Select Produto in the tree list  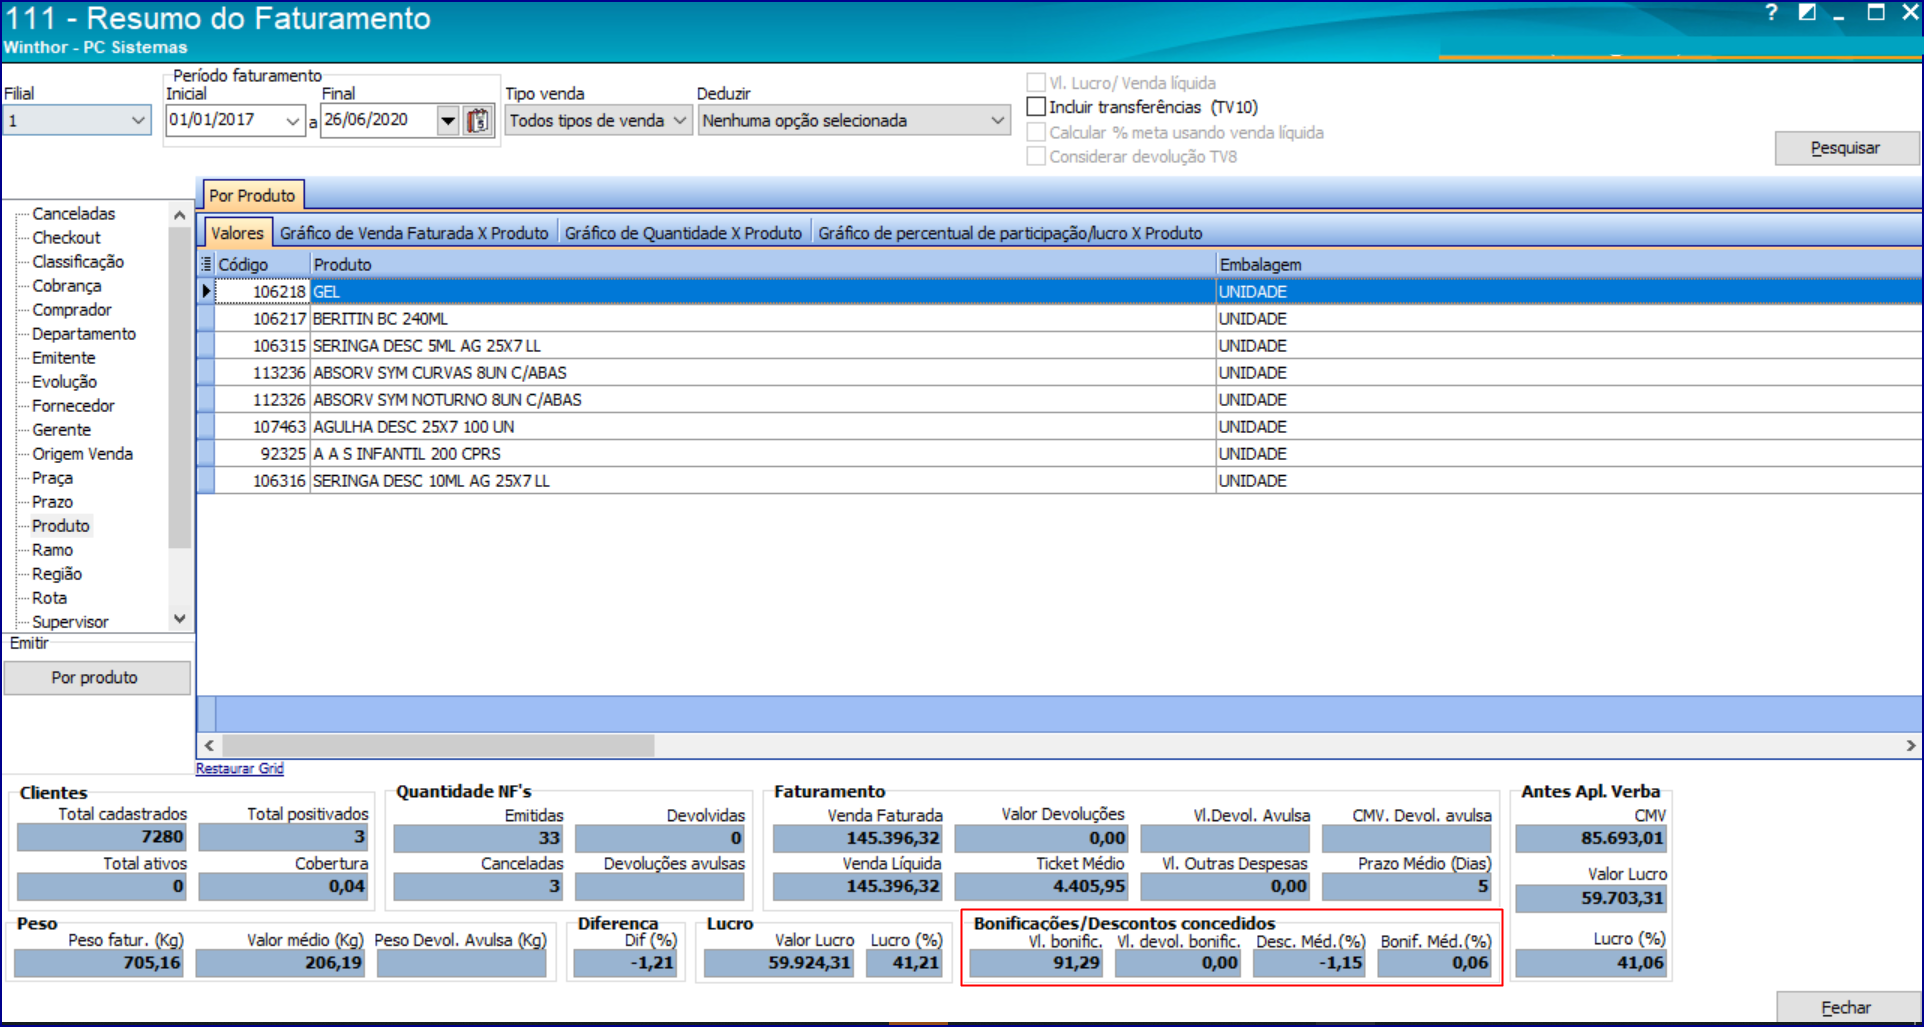[60, 525]
